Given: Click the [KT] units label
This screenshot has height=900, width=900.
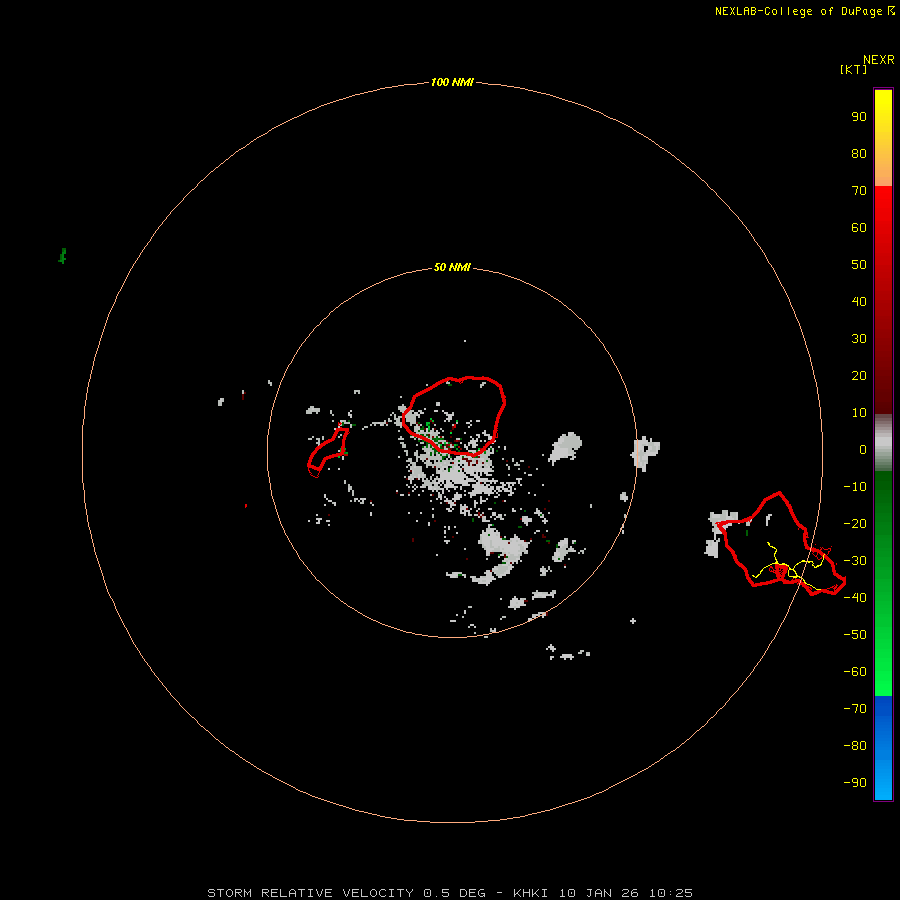Looking at the screenshot, I should coord(853,69).
